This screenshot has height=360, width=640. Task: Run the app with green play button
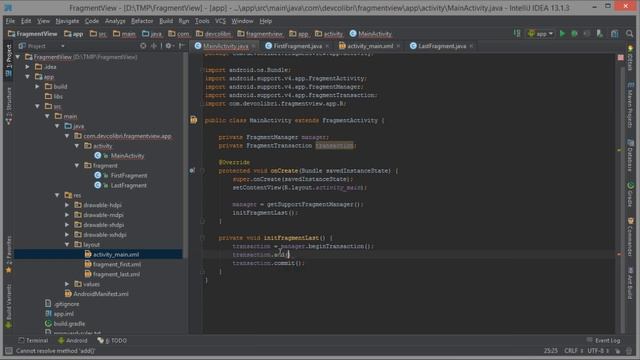562,33
